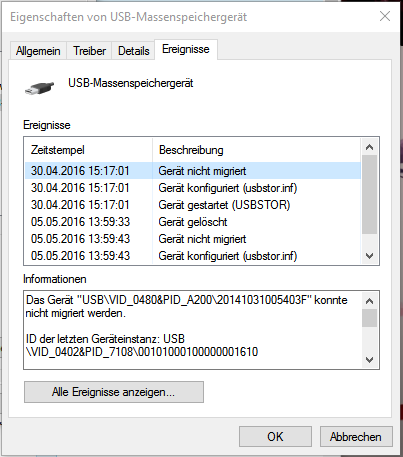Close the properties dialog with X
403x457 pixels.
click(385, 16)
